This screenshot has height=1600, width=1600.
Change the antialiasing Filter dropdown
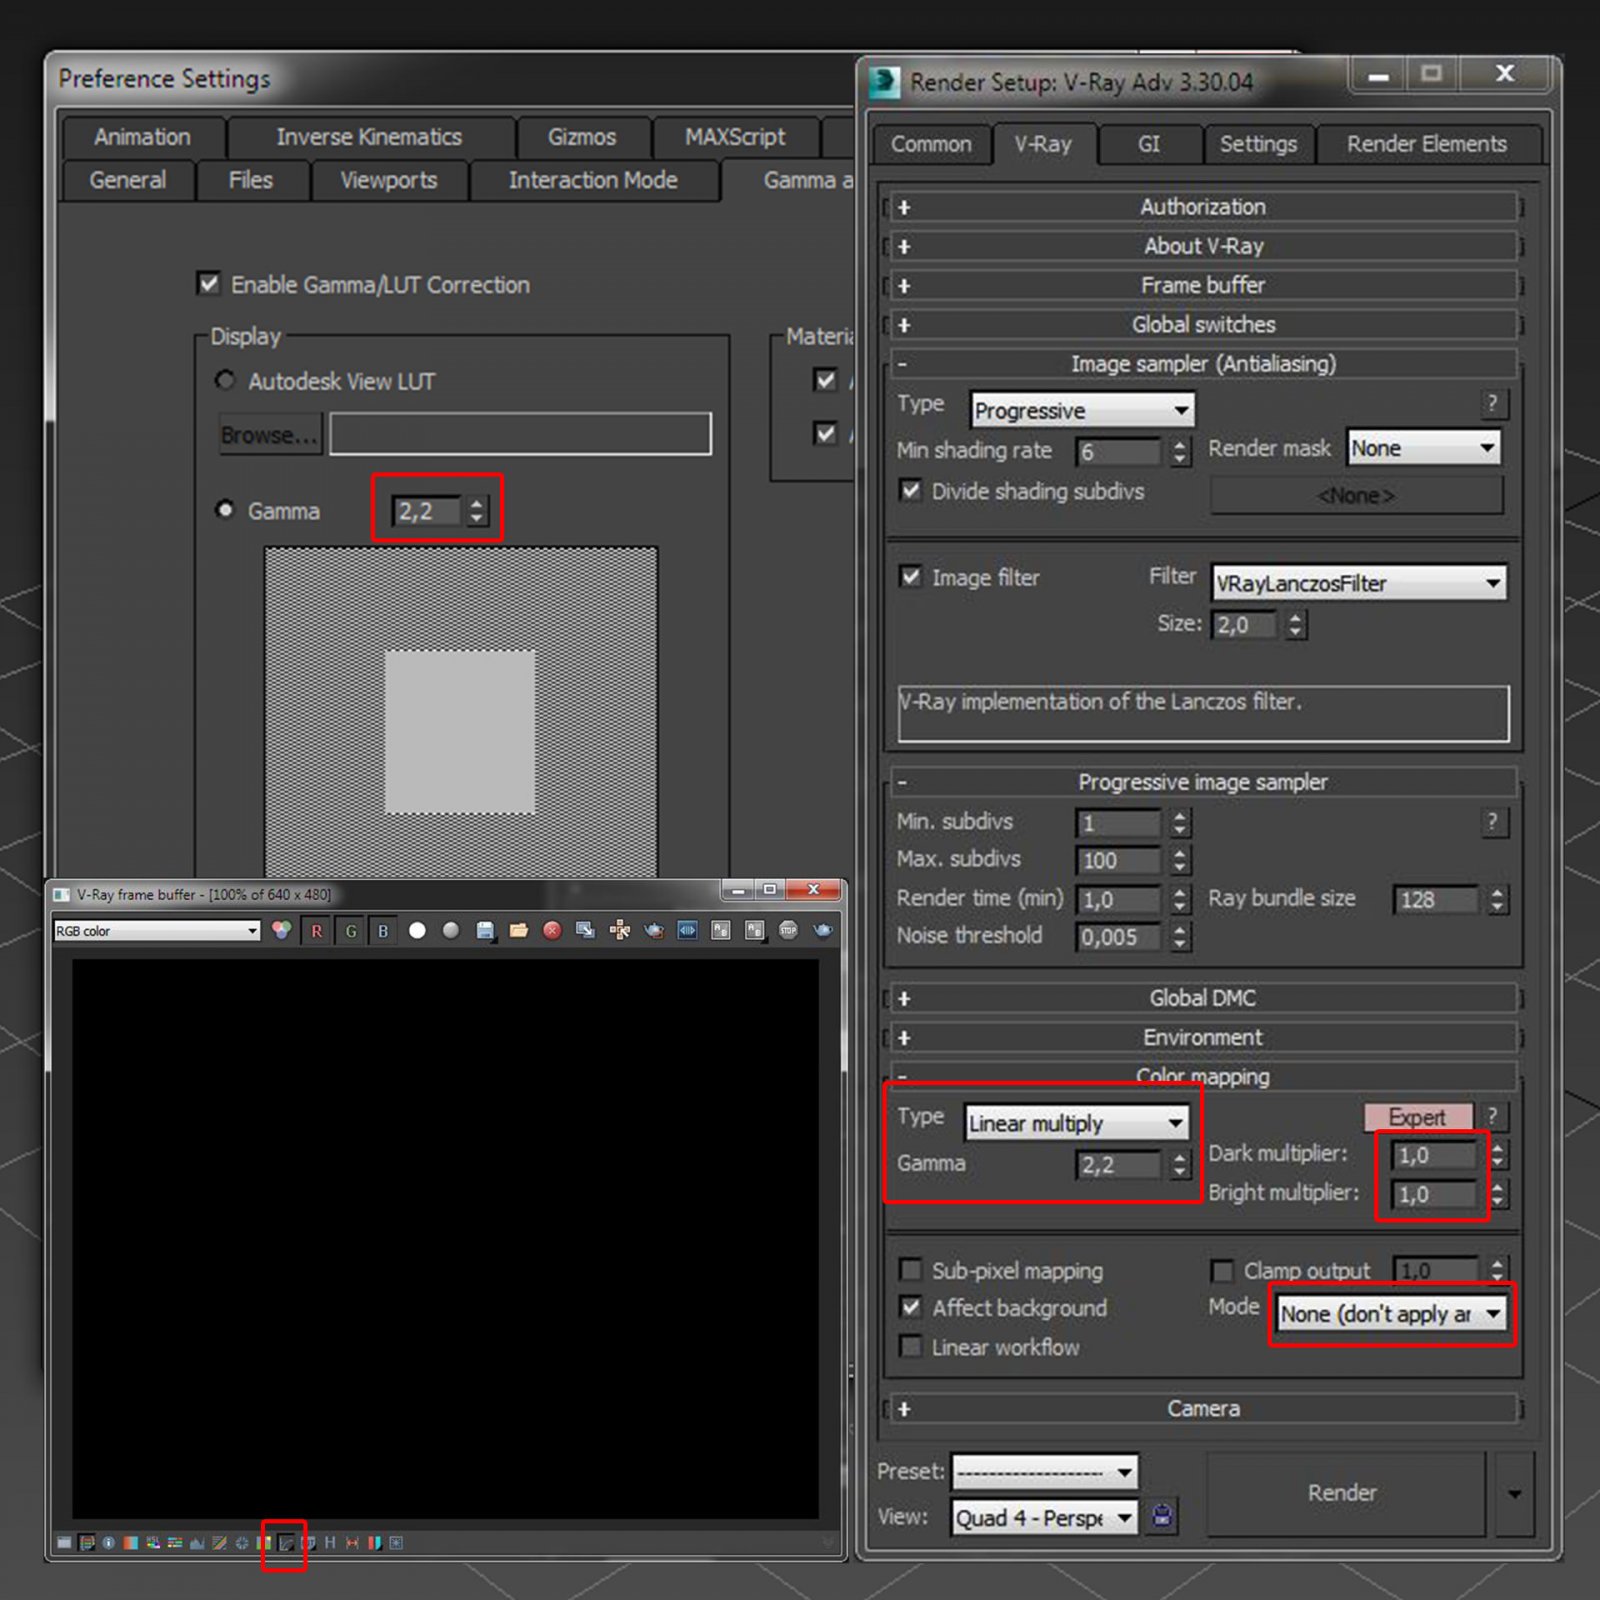1358,583
